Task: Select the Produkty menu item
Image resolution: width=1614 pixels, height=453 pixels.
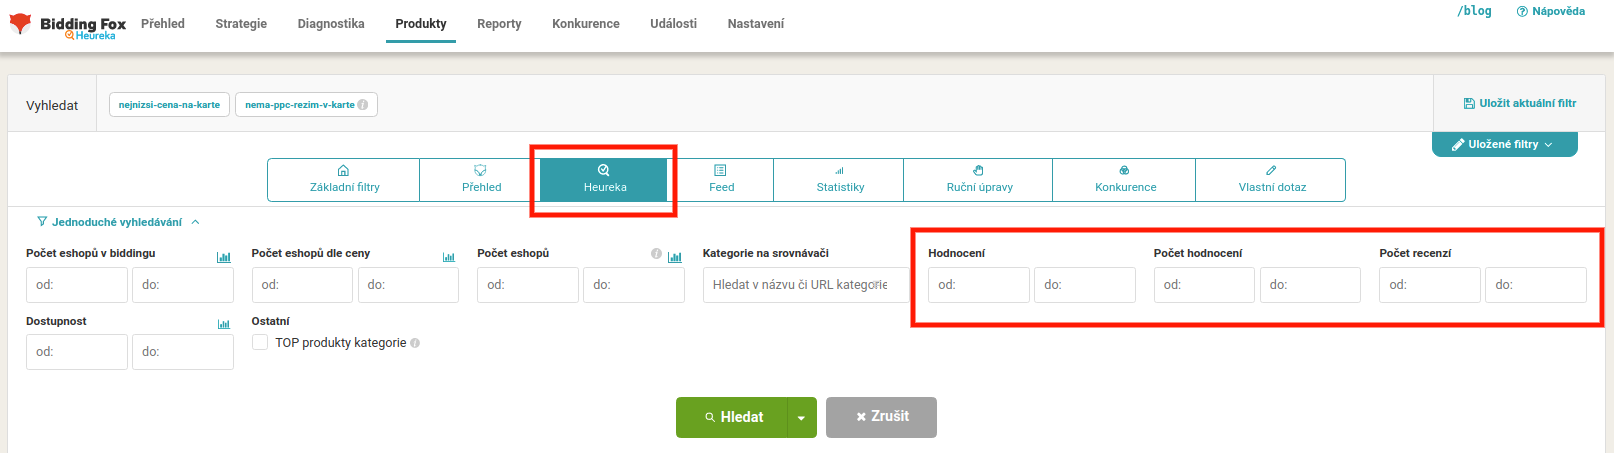Action: [421, 24]
